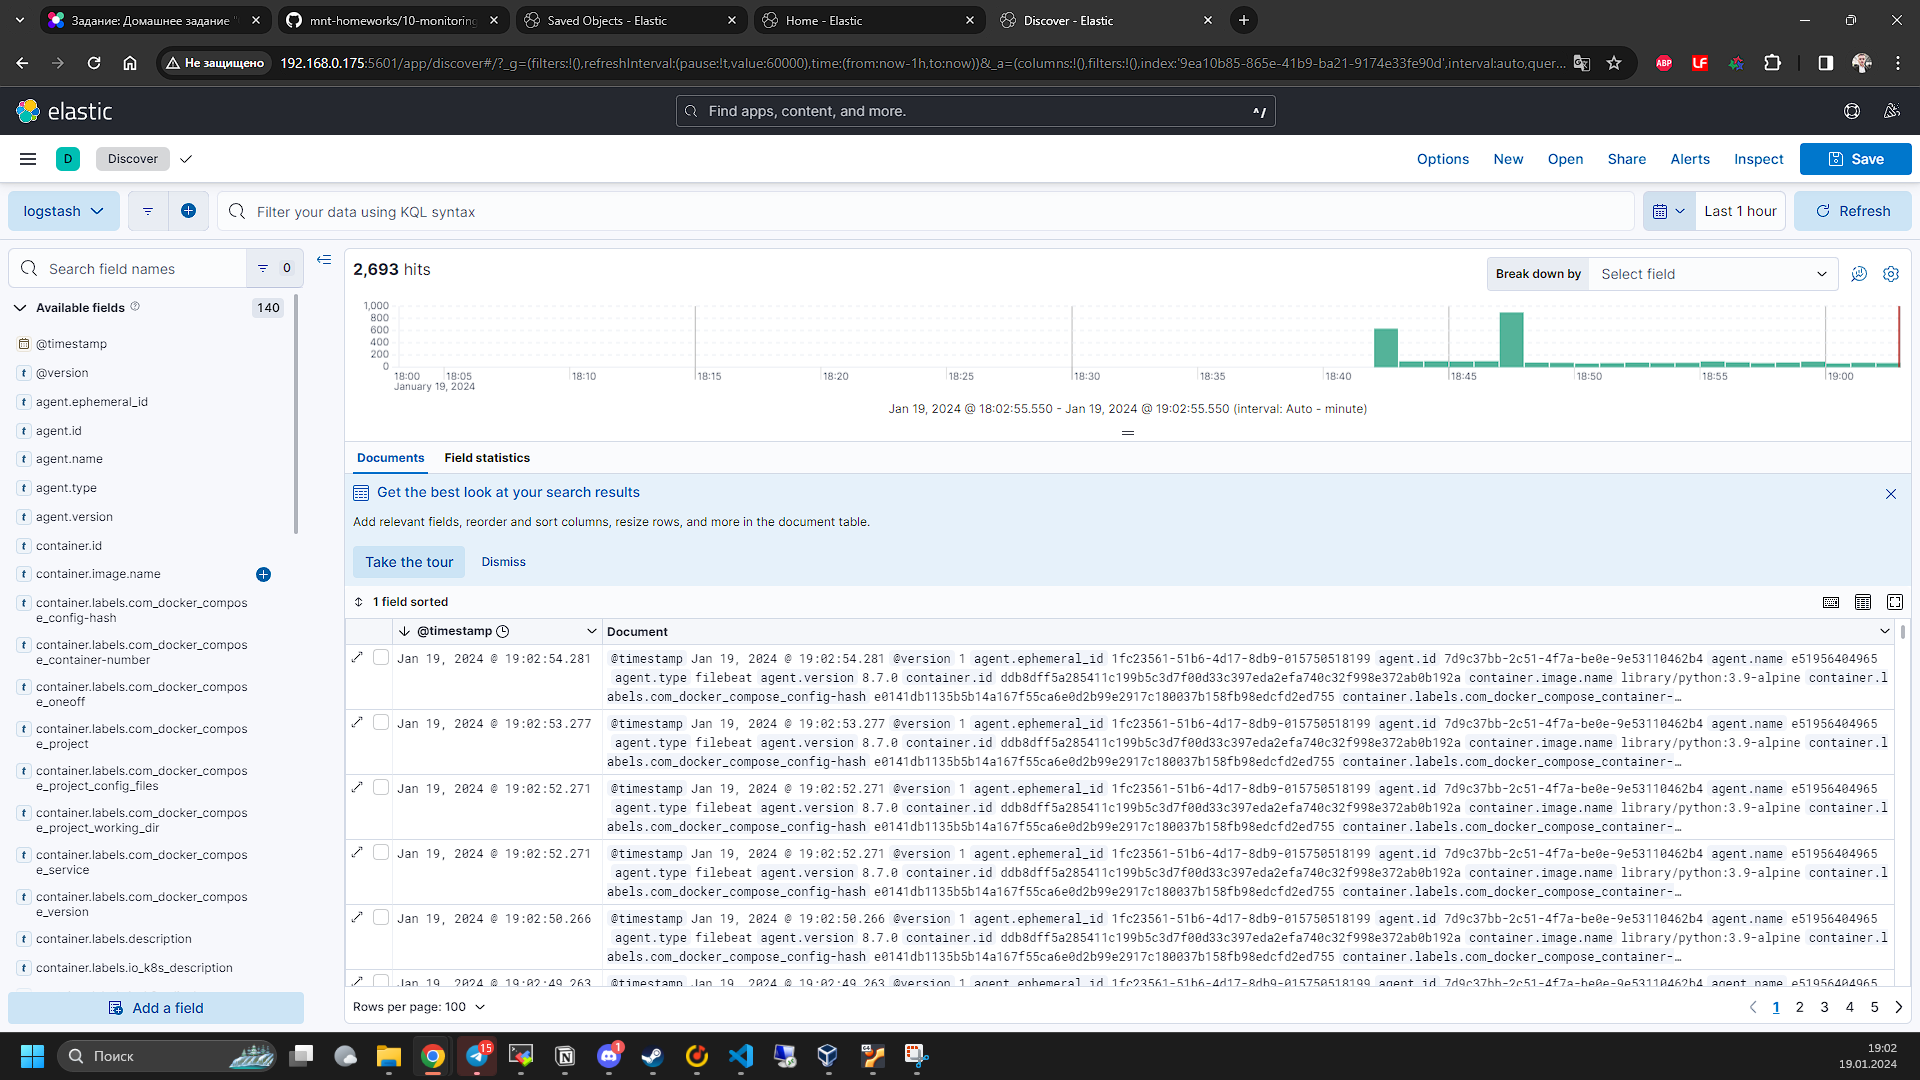1920x1080 pixels.
Task: Click the tallest histogram bar near 18:47
Action: (x=1511, y=340)
